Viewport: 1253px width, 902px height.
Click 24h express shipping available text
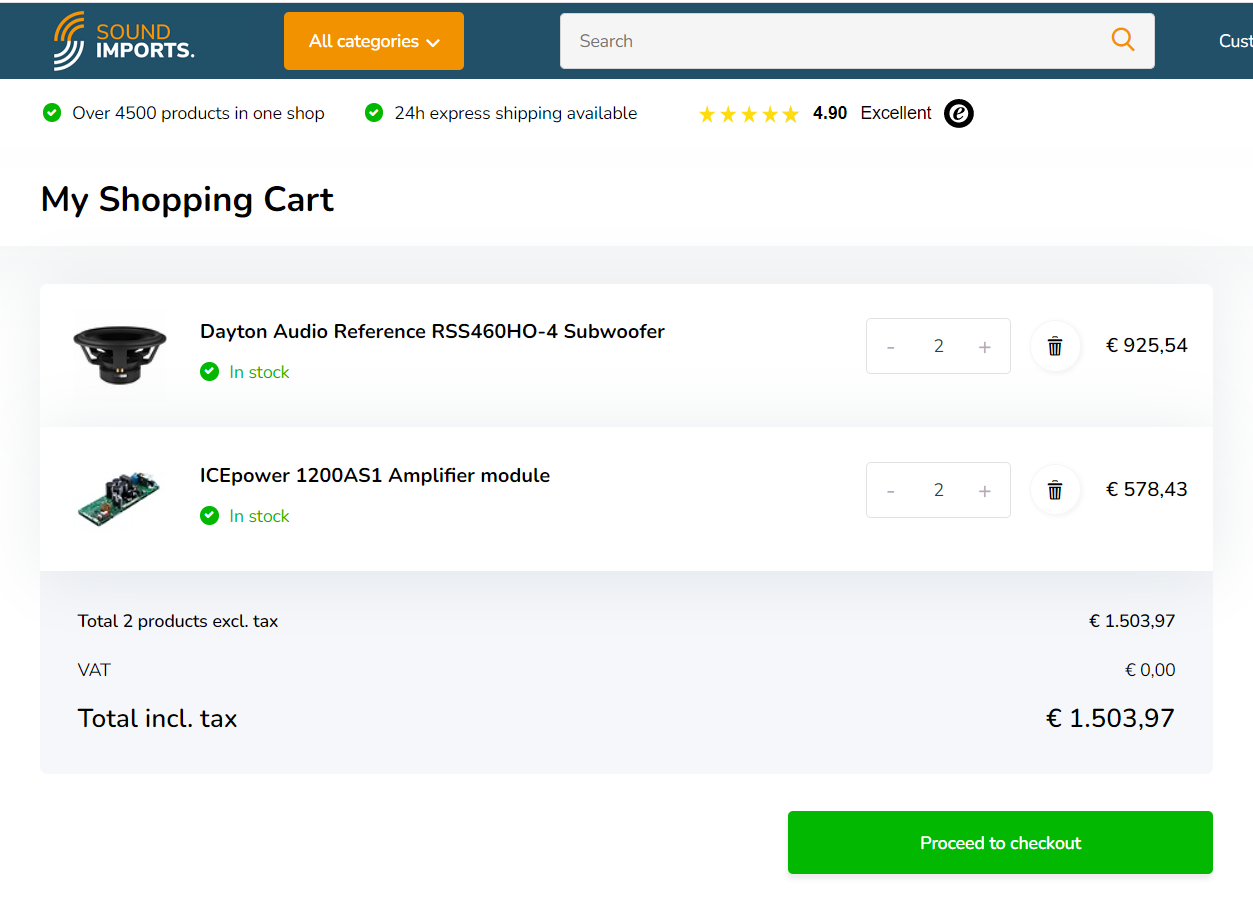coord(515,113)
